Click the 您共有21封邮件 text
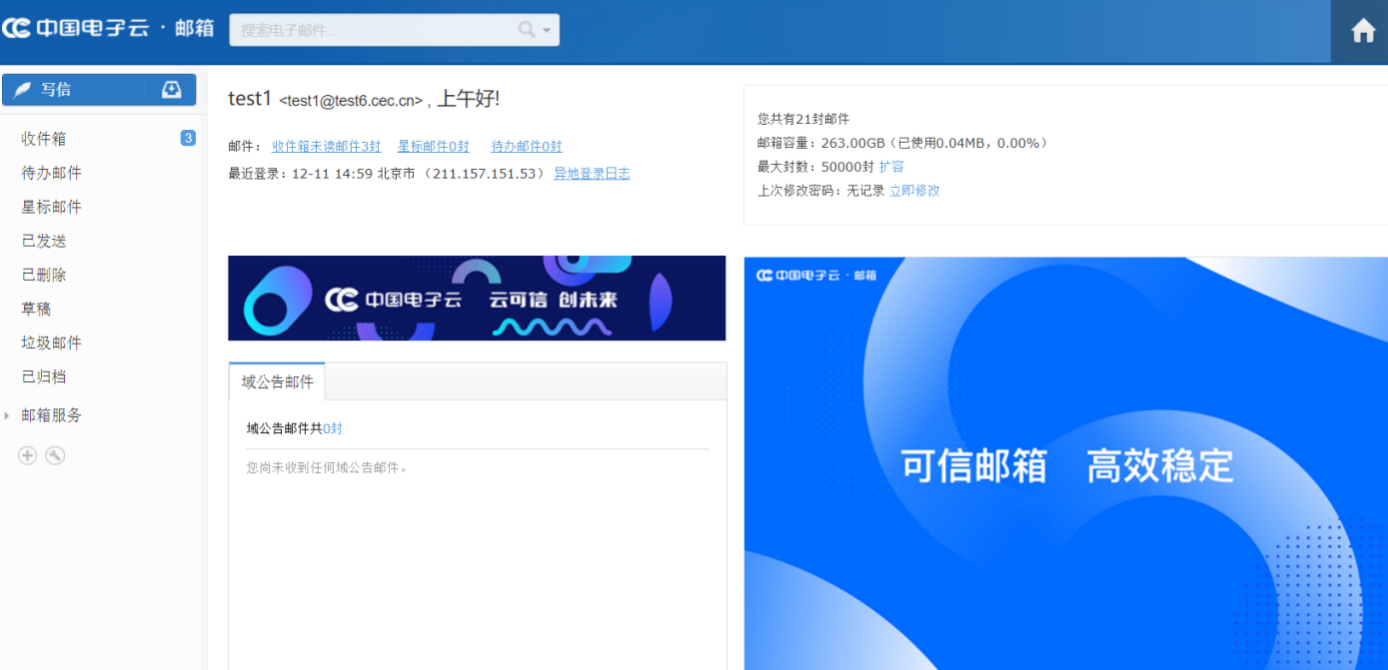The height and width of the screenshot is (670, 1388). click(803, 119)
